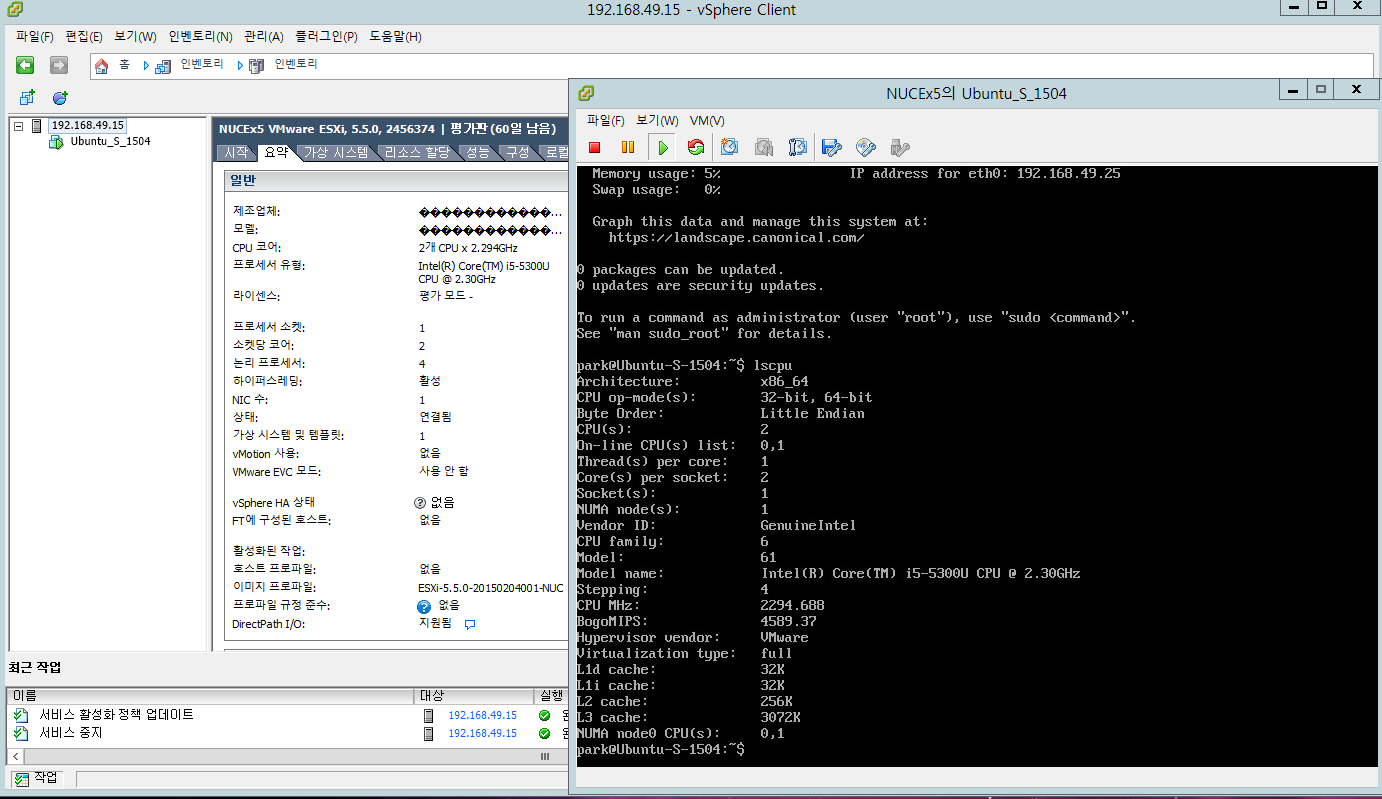Connect USB device icon in console toolbar
The width and height of the screenshot is (1382, 799).
pyautogui.click(x=899, y=147)
